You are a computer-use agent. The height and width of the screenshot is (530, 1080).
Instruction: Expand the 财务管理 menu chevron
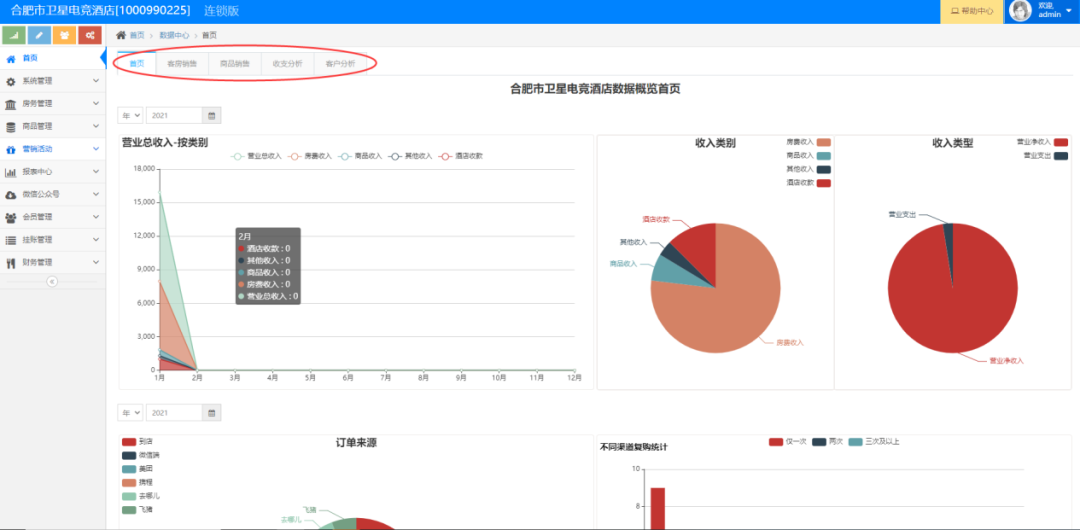(x=96, y=263)
